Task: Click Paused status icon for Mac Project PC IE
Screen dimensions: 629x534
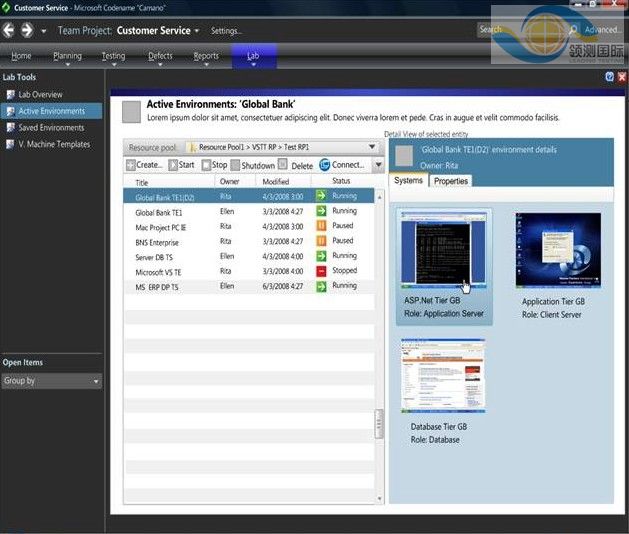Action: (321, 226)
